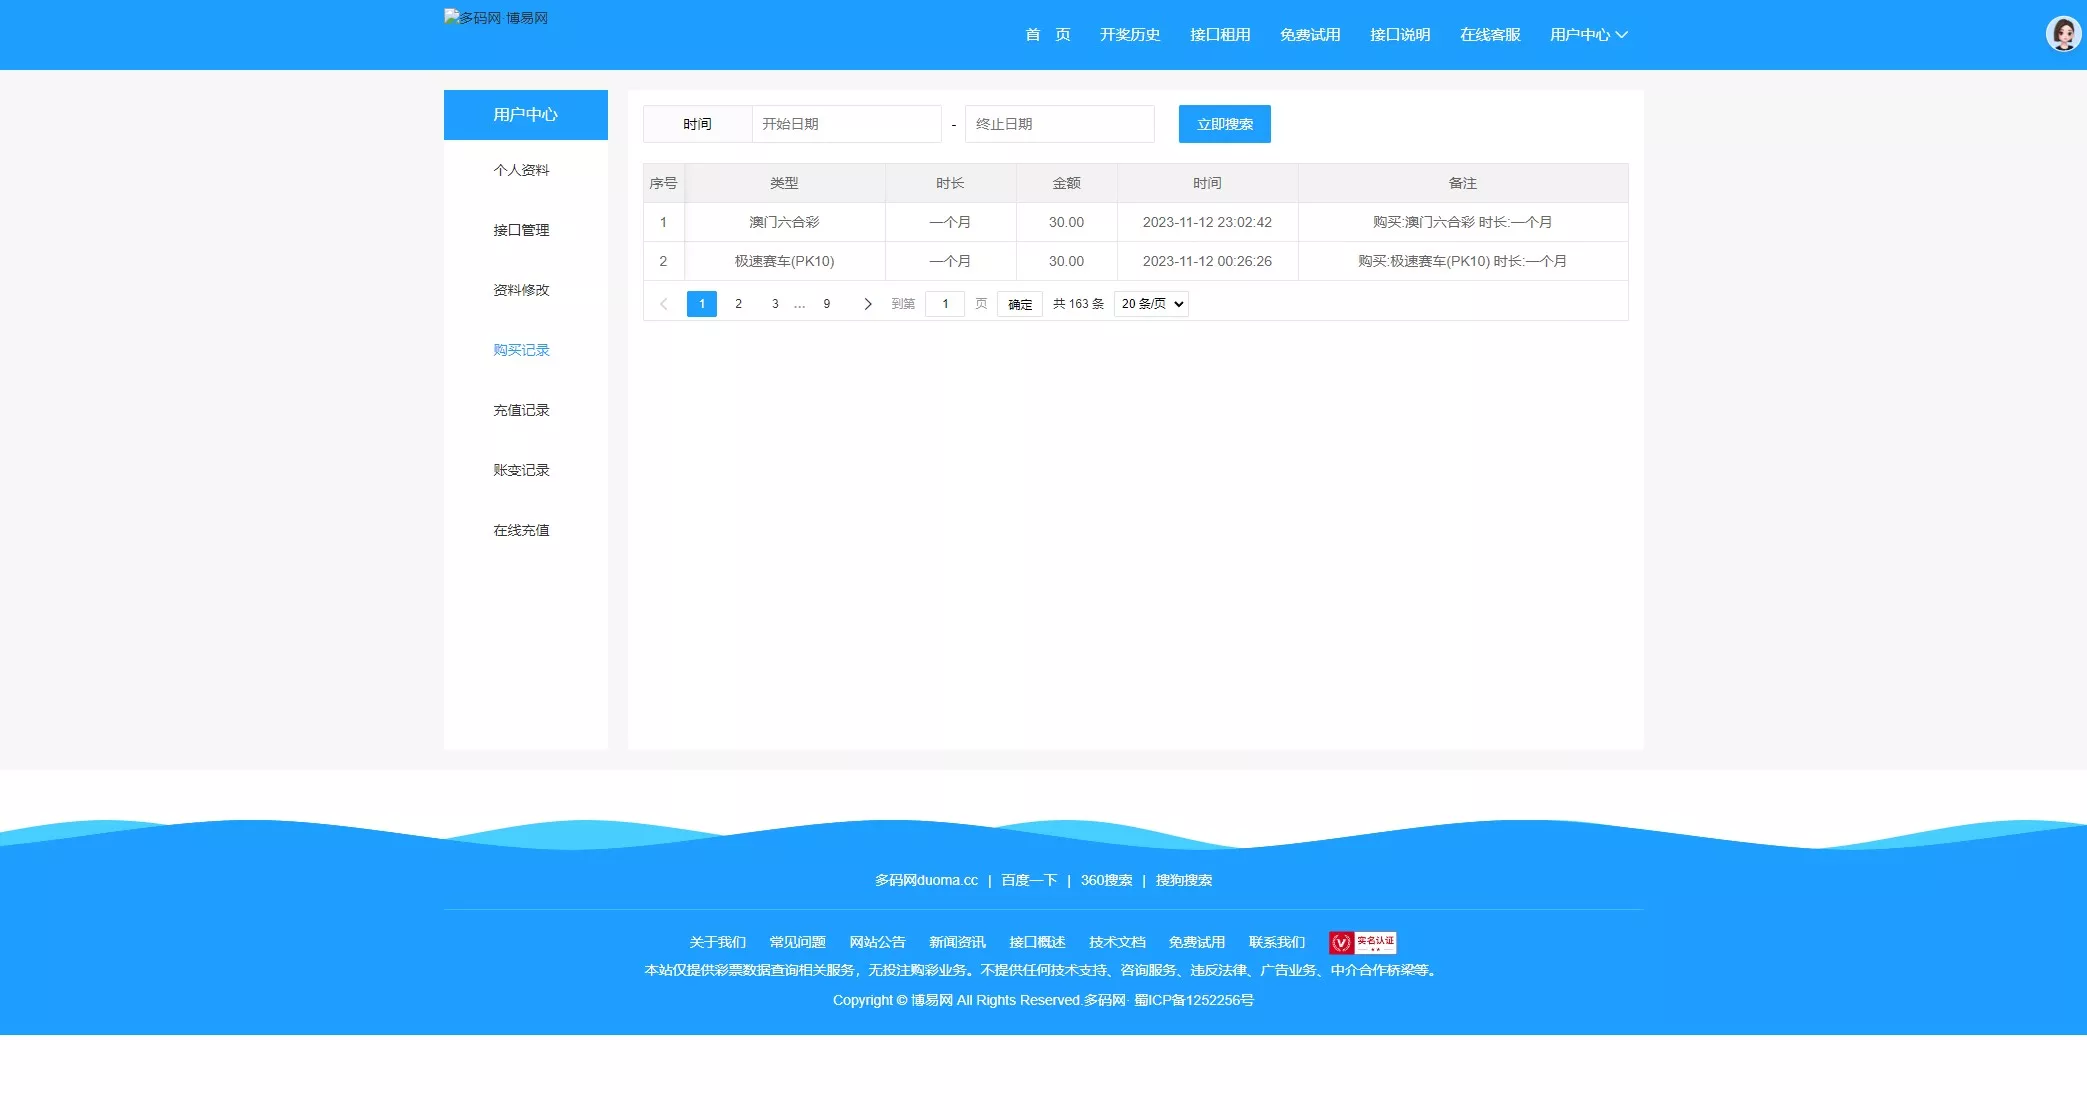The image size is (2087, 1120).
Task: Open the 百度一下 footer link
Action: 1028,880
